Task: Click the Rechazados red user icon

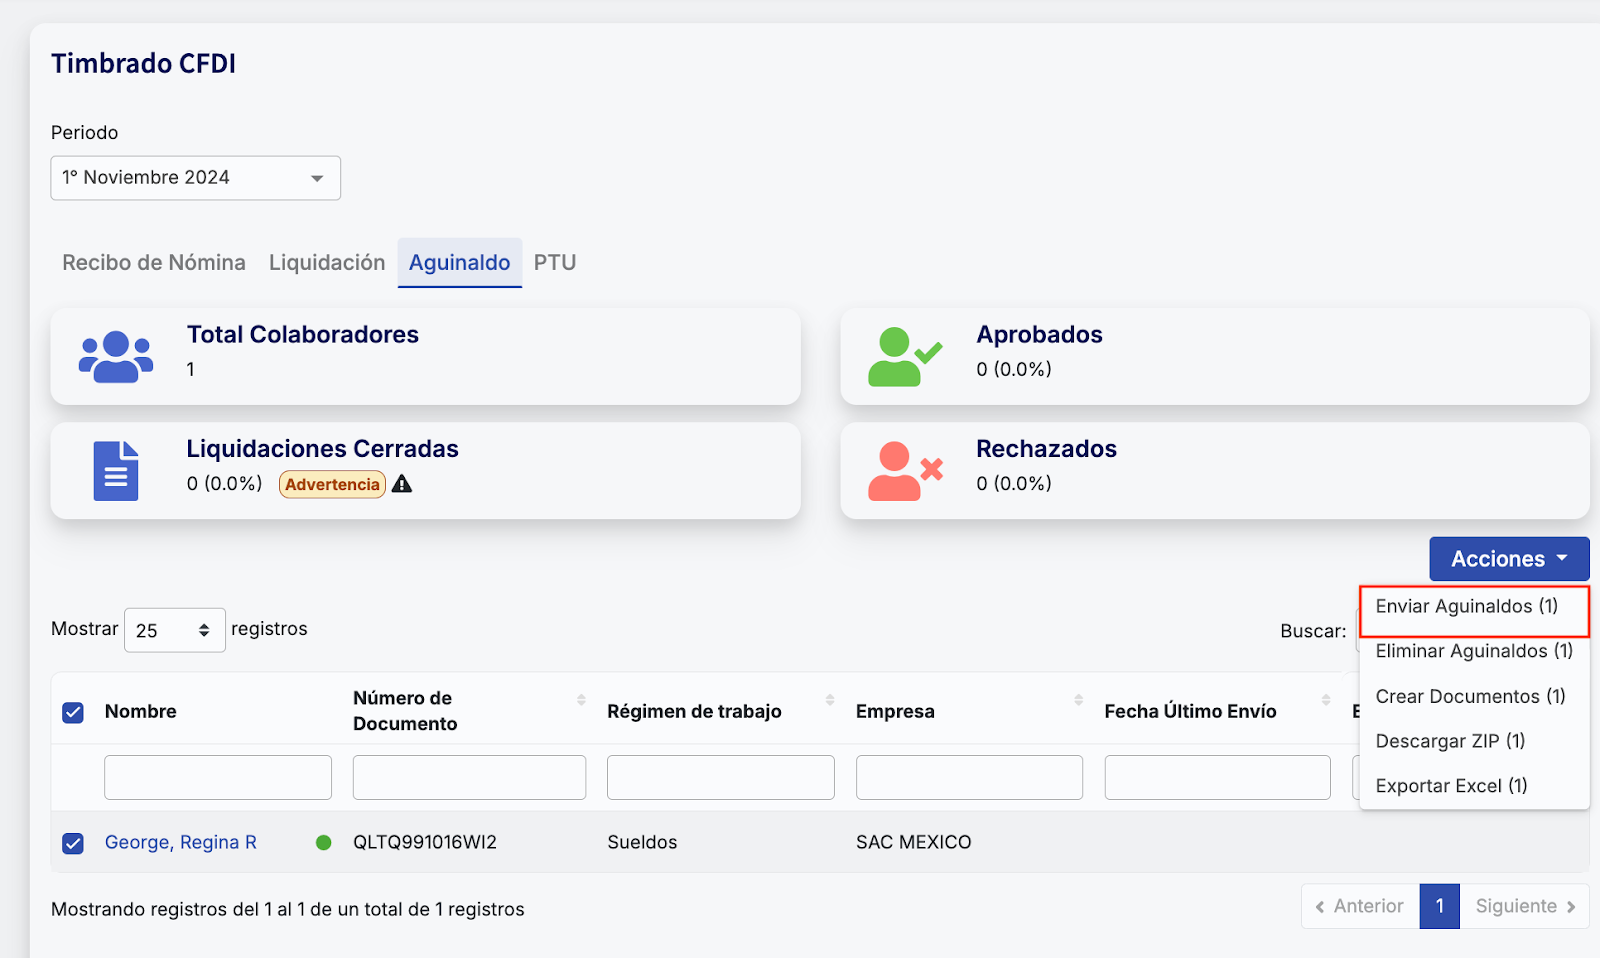Action: tap(904, 471)
